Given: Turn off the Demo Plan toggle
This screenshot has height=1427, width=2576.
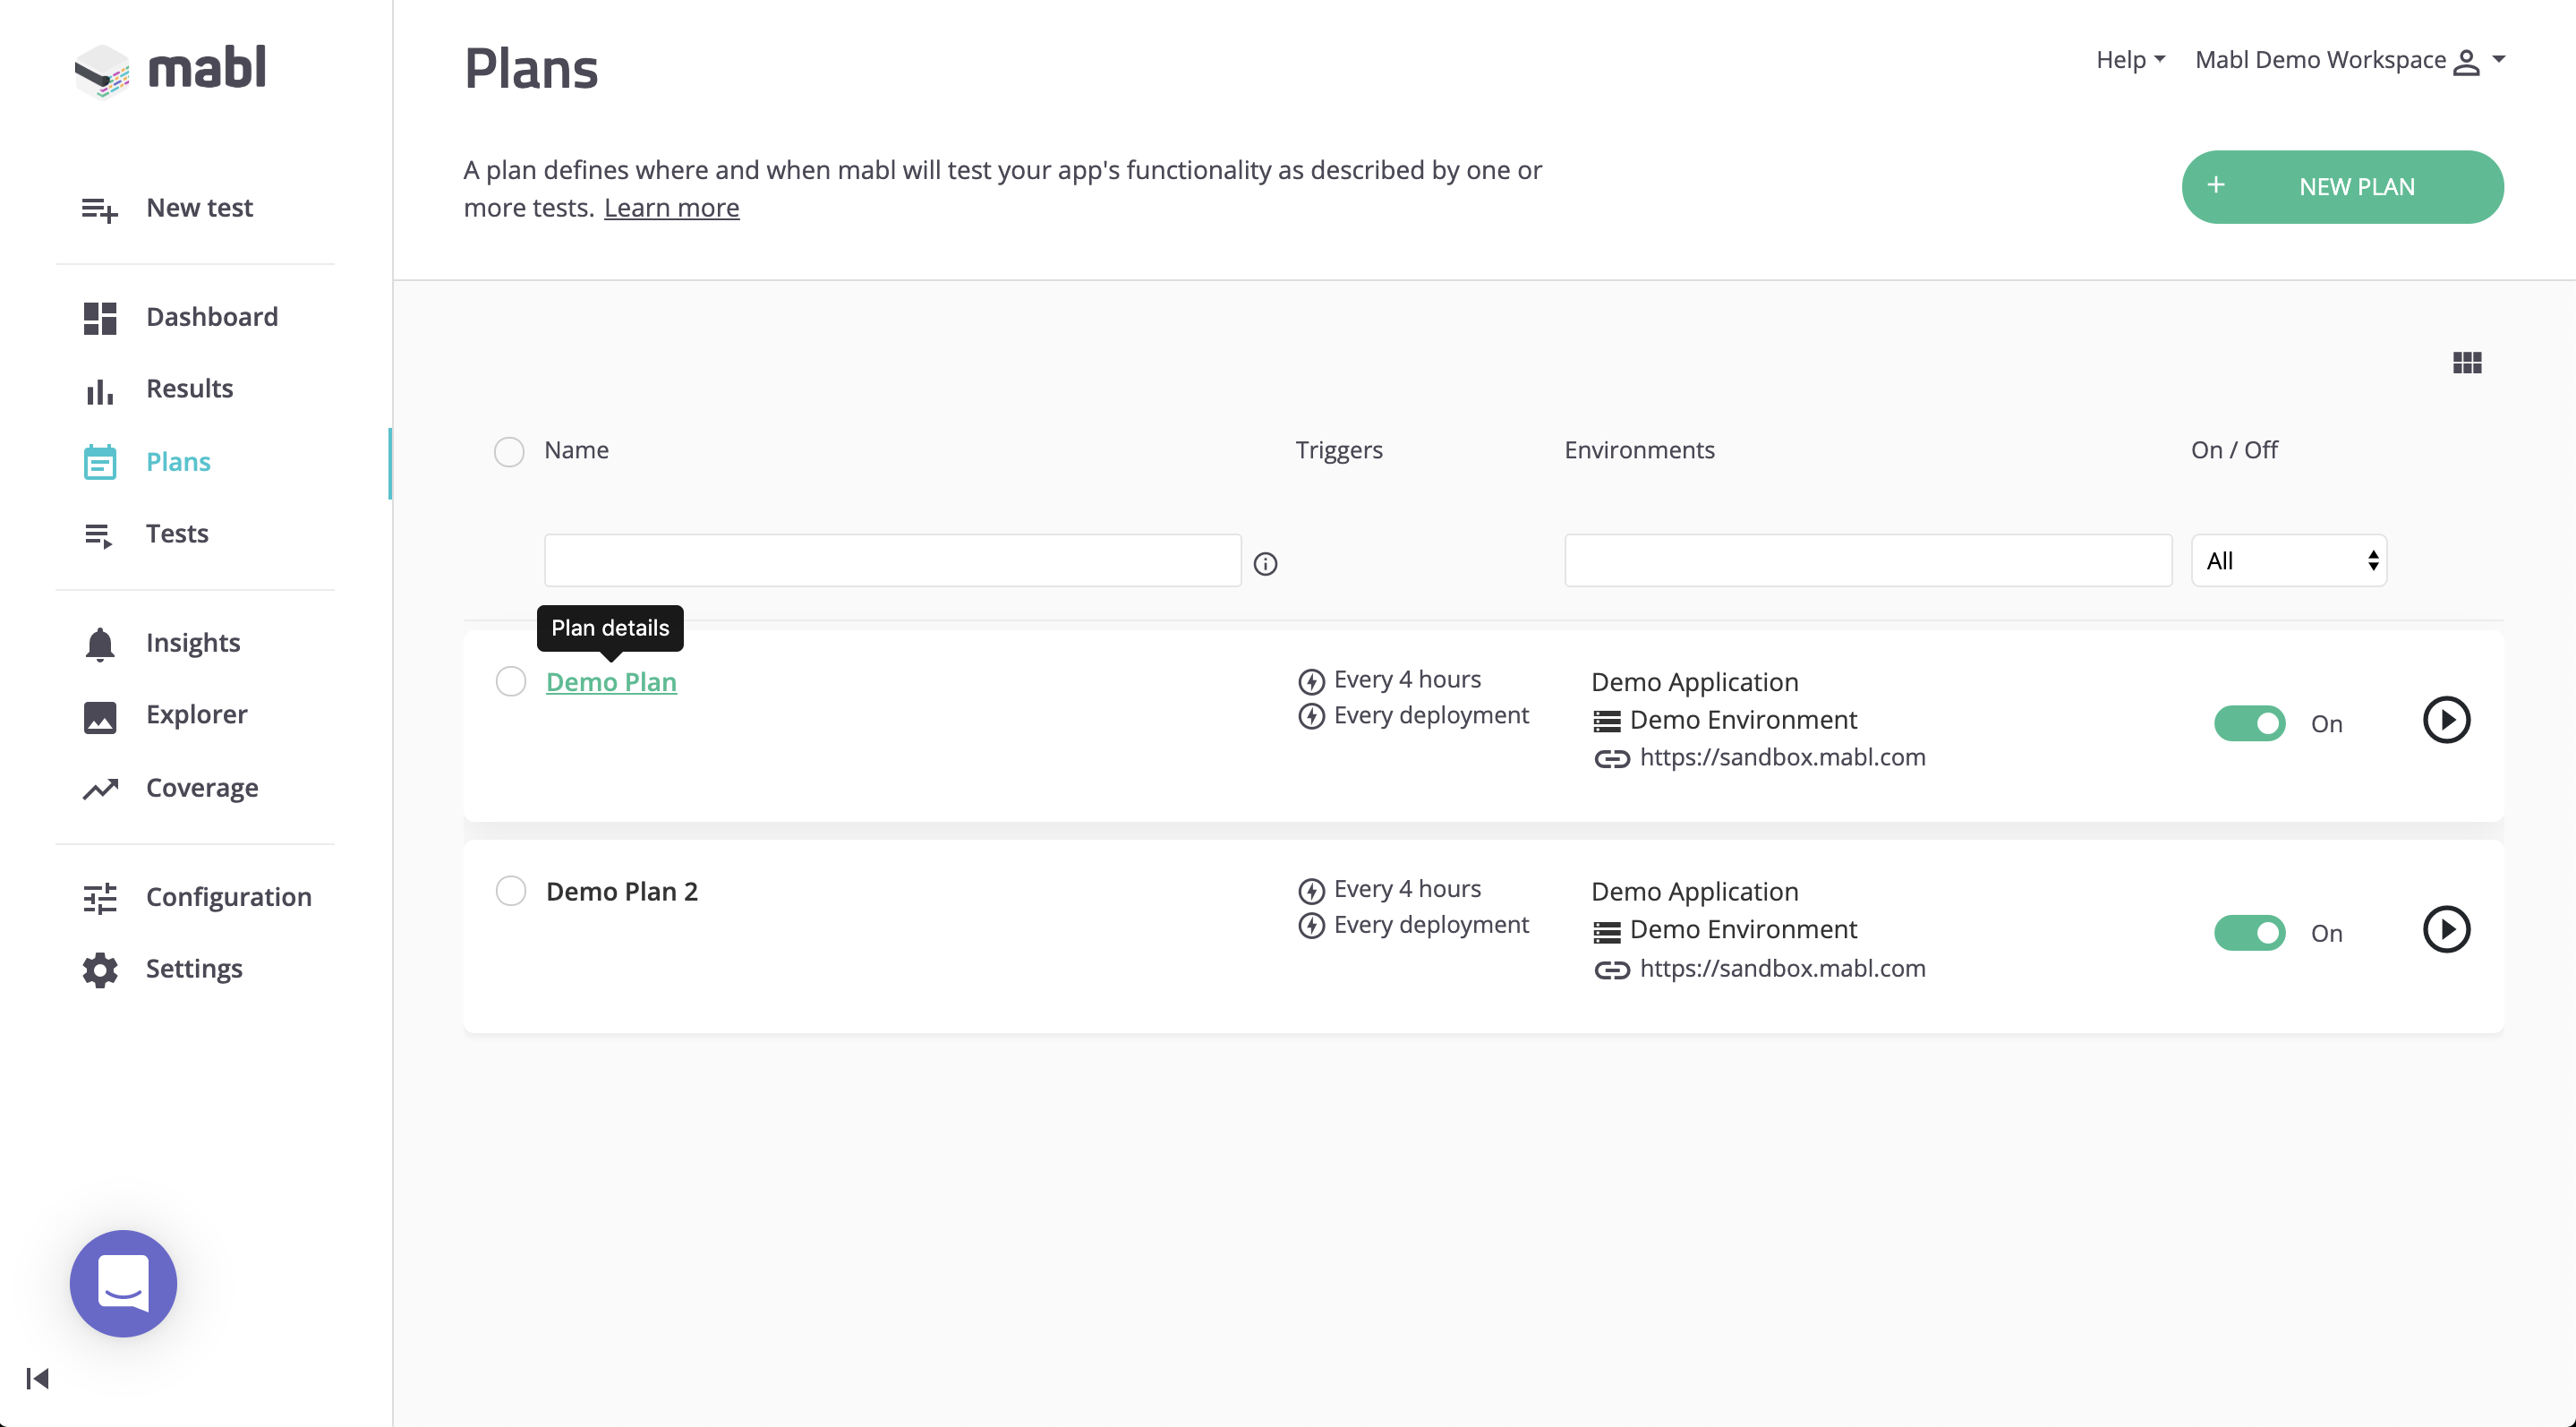Looking at the screenshot, I should [x=2249, y=723].
